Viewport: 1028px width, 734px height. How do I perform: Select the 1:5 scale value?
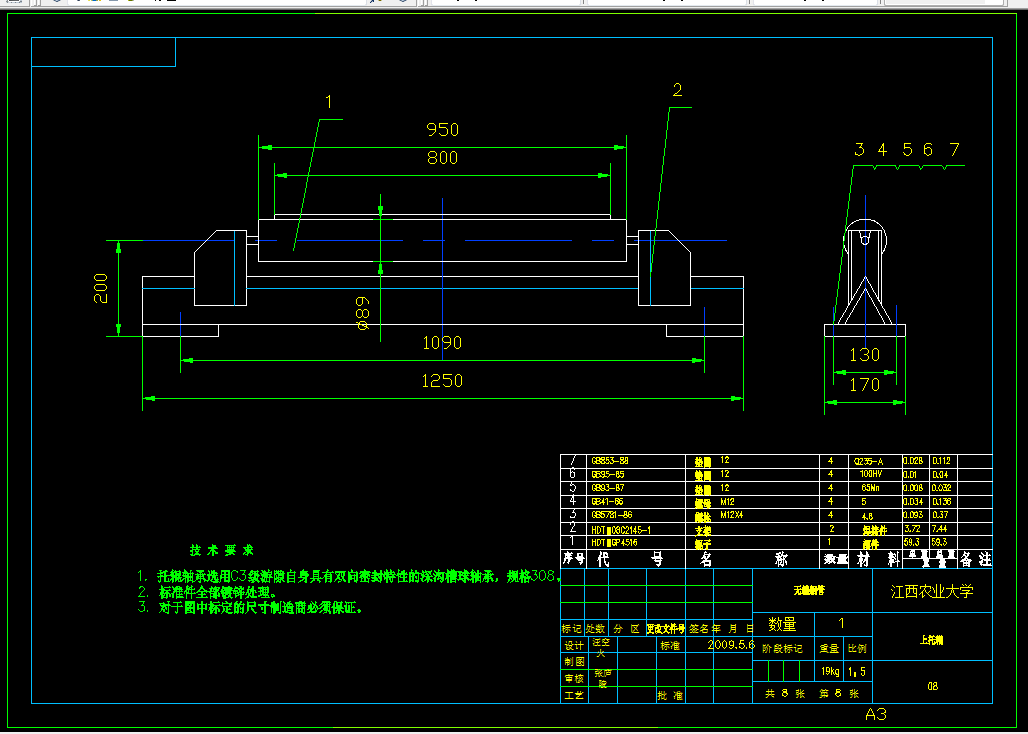[x=856, y=672]
